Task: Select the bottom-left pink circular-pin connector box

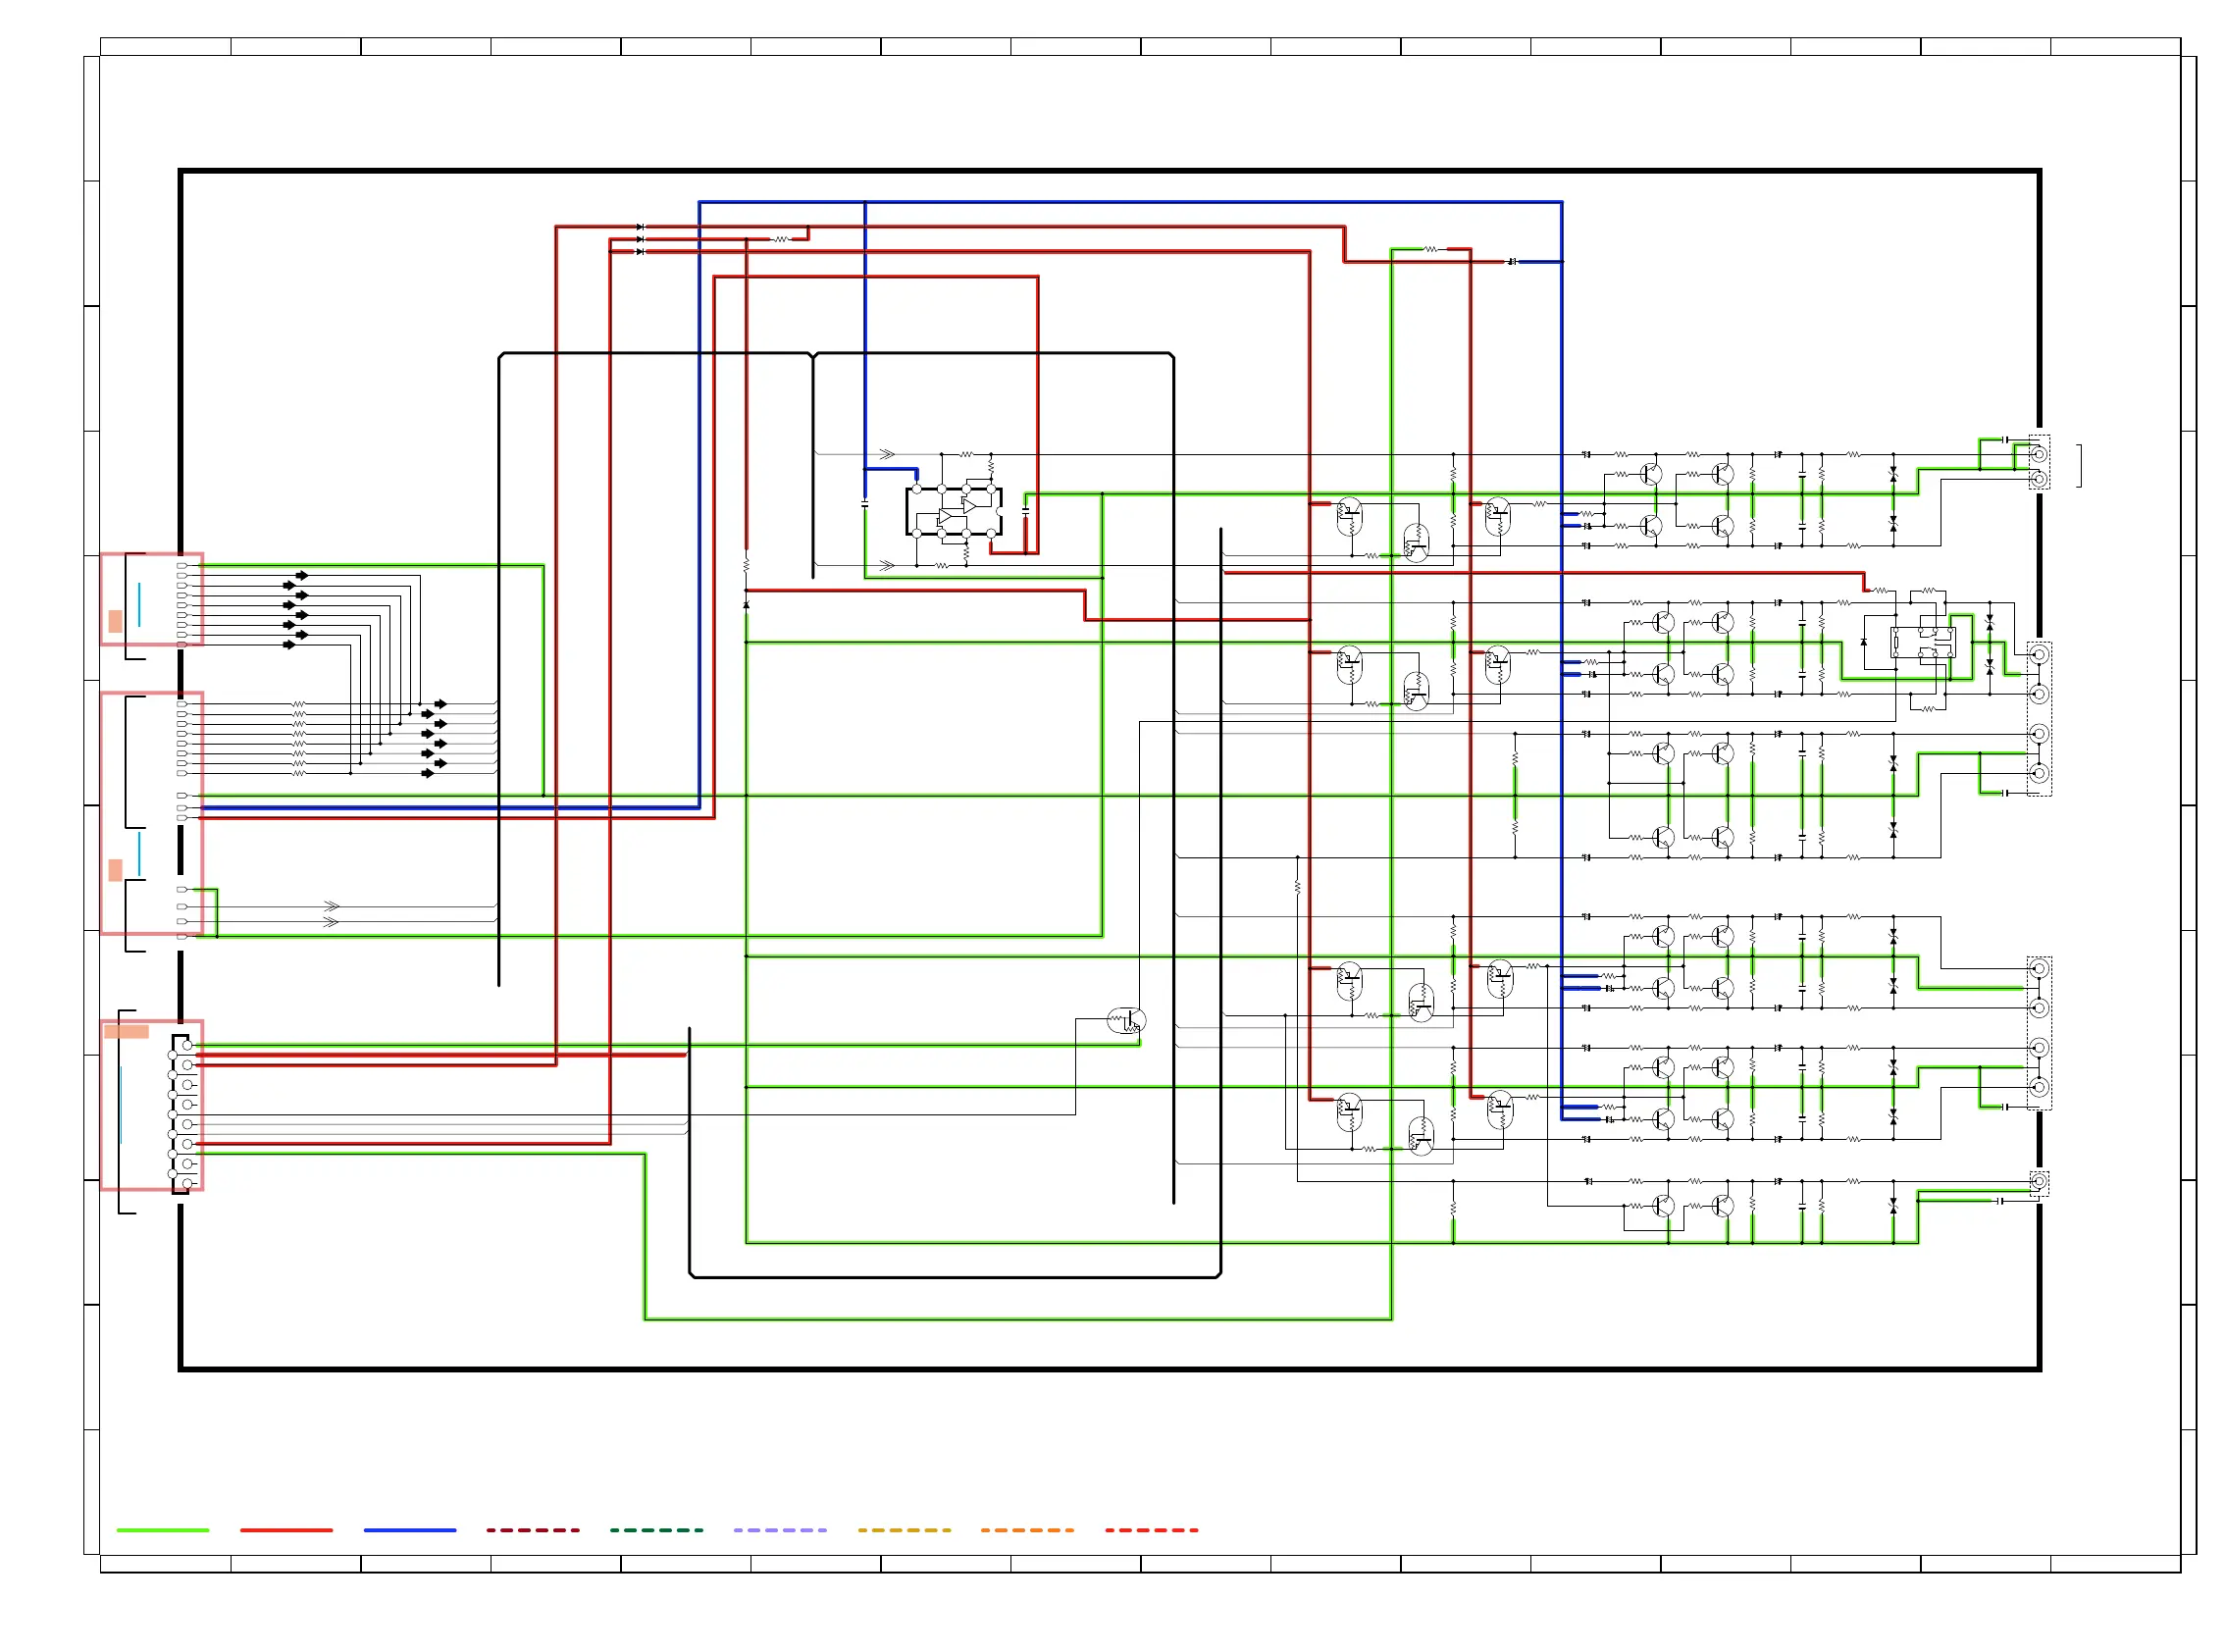Action: (152, 1105)
